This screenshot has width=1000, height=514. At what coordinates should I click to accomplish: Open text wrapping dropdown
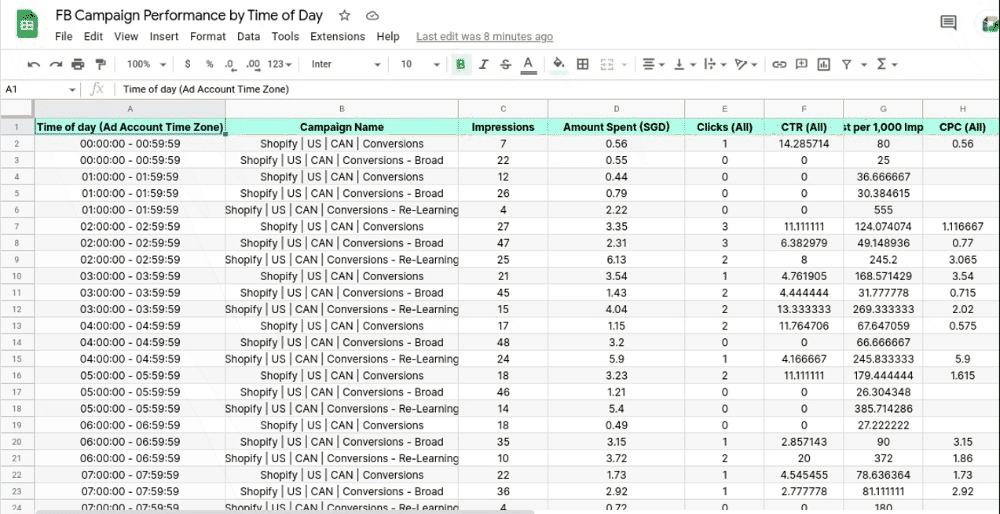click(x=714, y=64)
